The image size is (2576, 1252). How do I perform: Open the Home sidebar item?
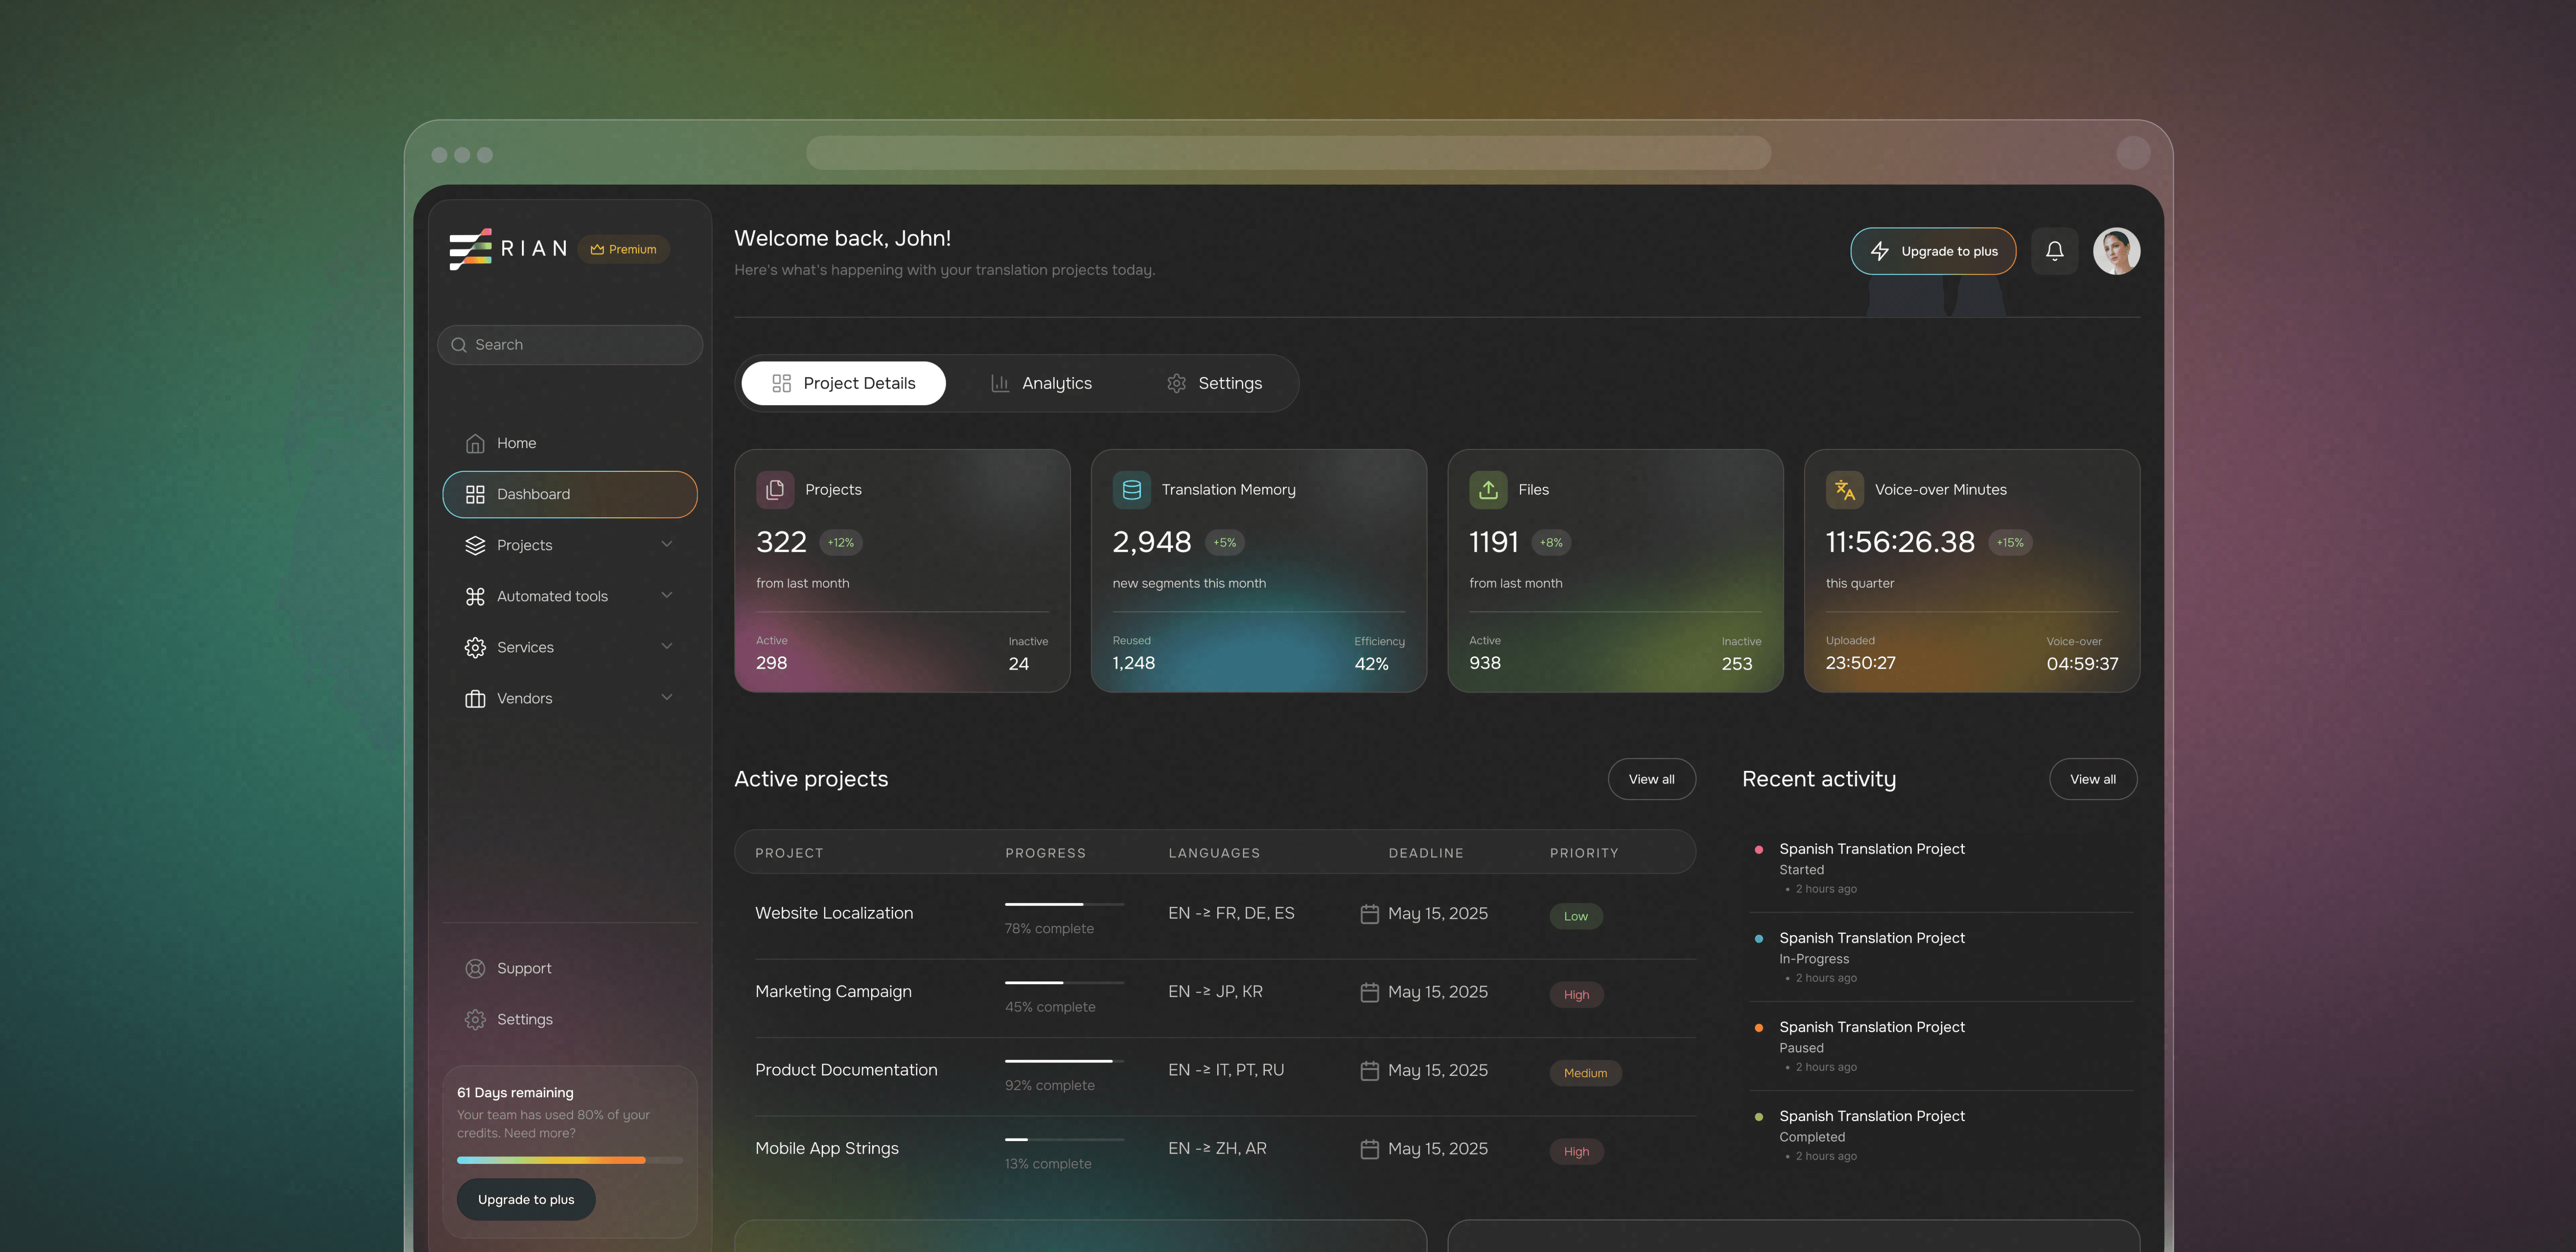[516, 443]
